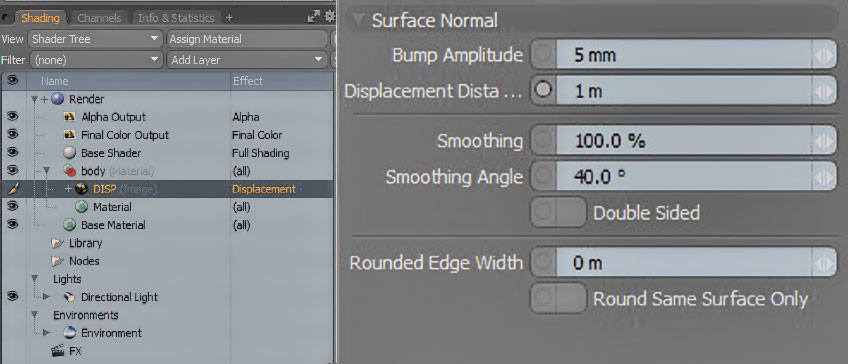This screenshot has width=848, height=364.
Task: Click the Alpha Output icon
Action: point(69,117)
